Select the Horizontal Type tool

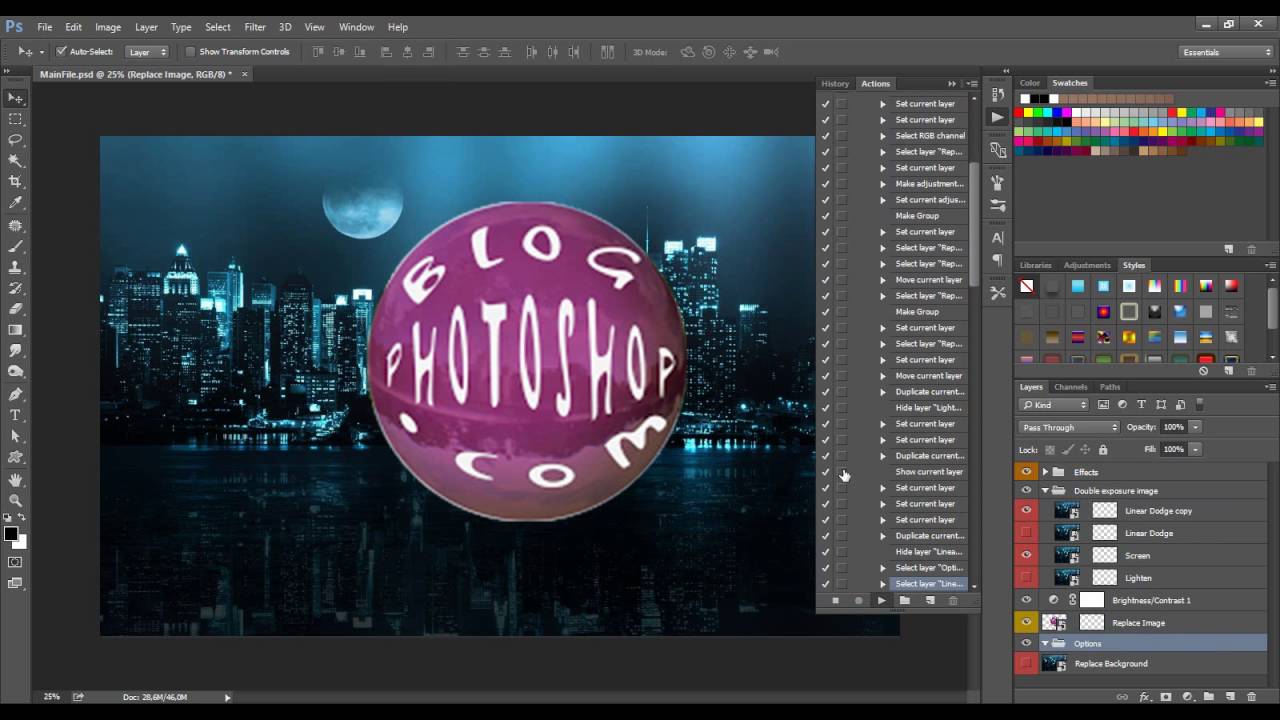[x=16, y=415]
